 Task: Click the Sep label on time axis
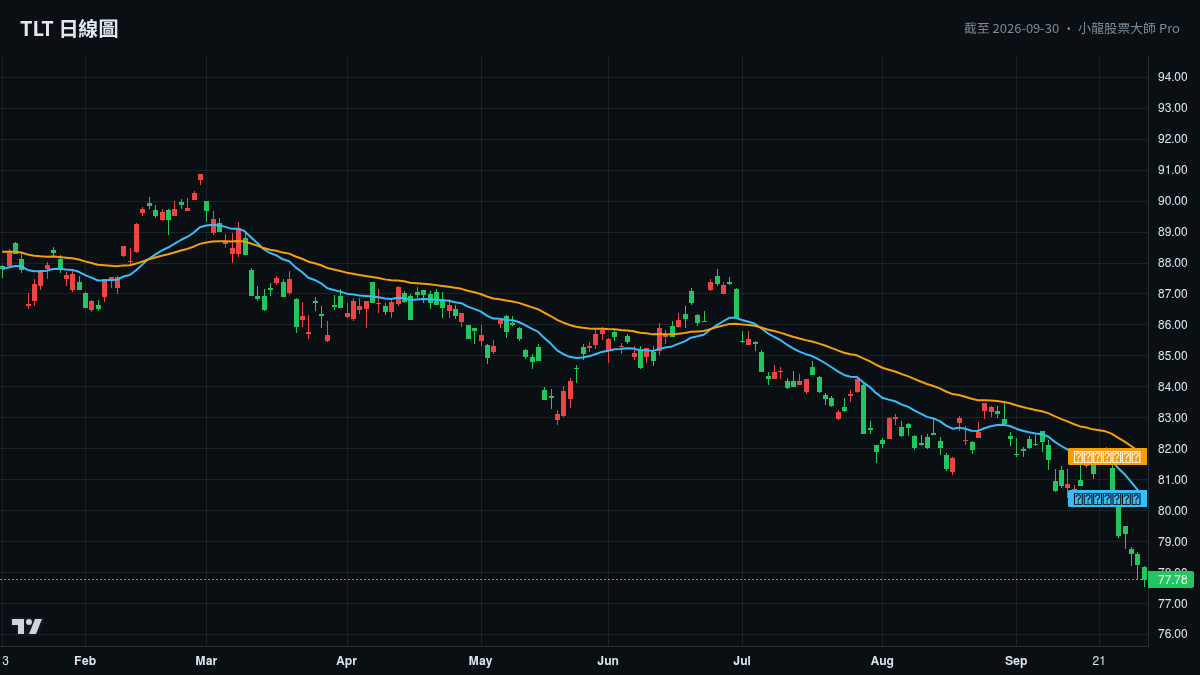(x=1016, y=661)
